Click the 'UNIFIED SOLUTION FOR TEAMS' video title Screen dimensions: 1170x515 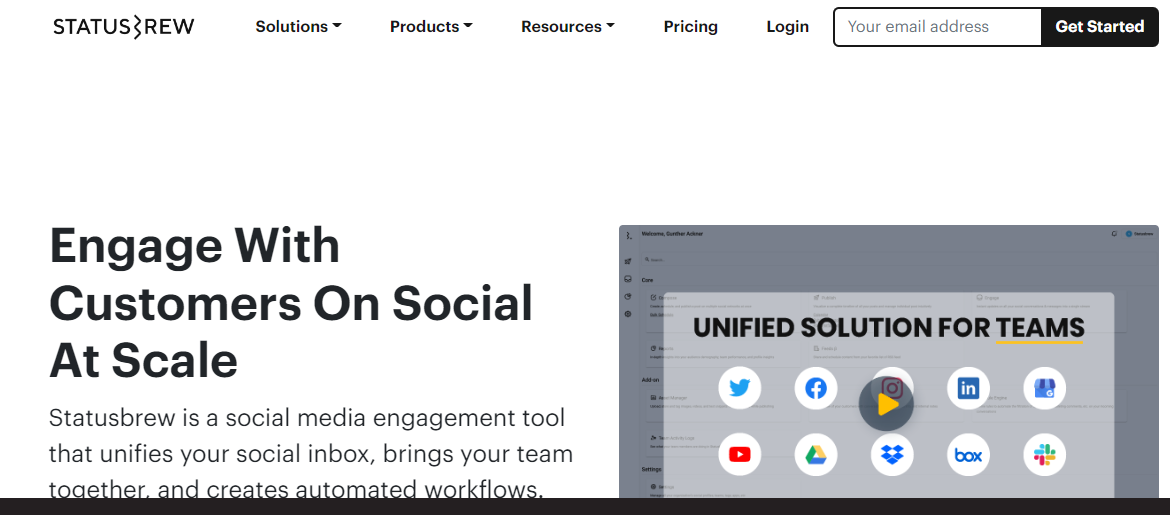[889, 328]
